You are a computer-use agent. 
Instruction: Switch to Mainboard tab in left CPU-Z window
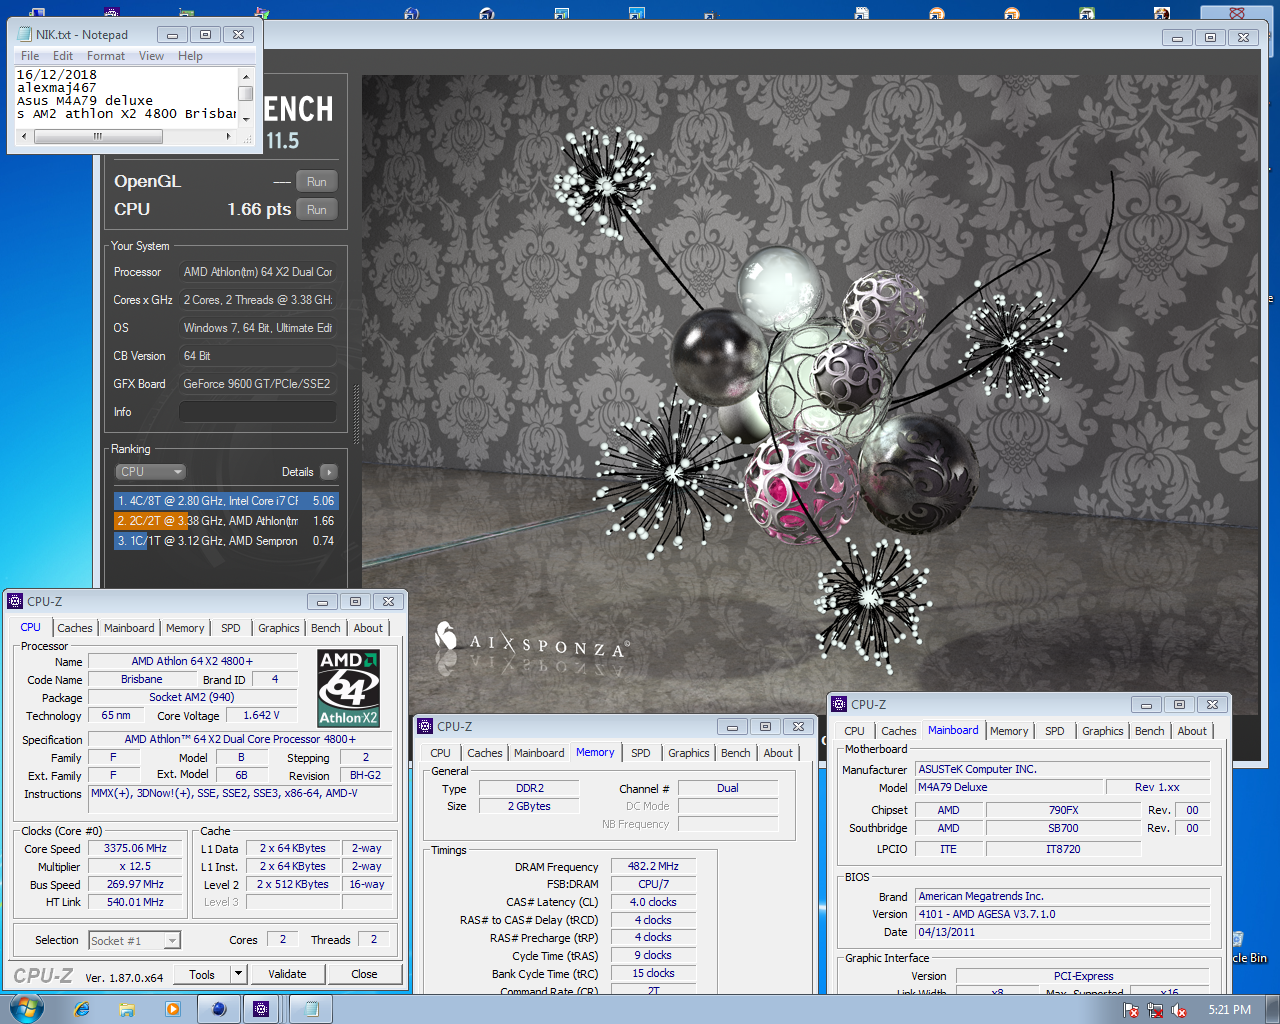pos(129,628)
